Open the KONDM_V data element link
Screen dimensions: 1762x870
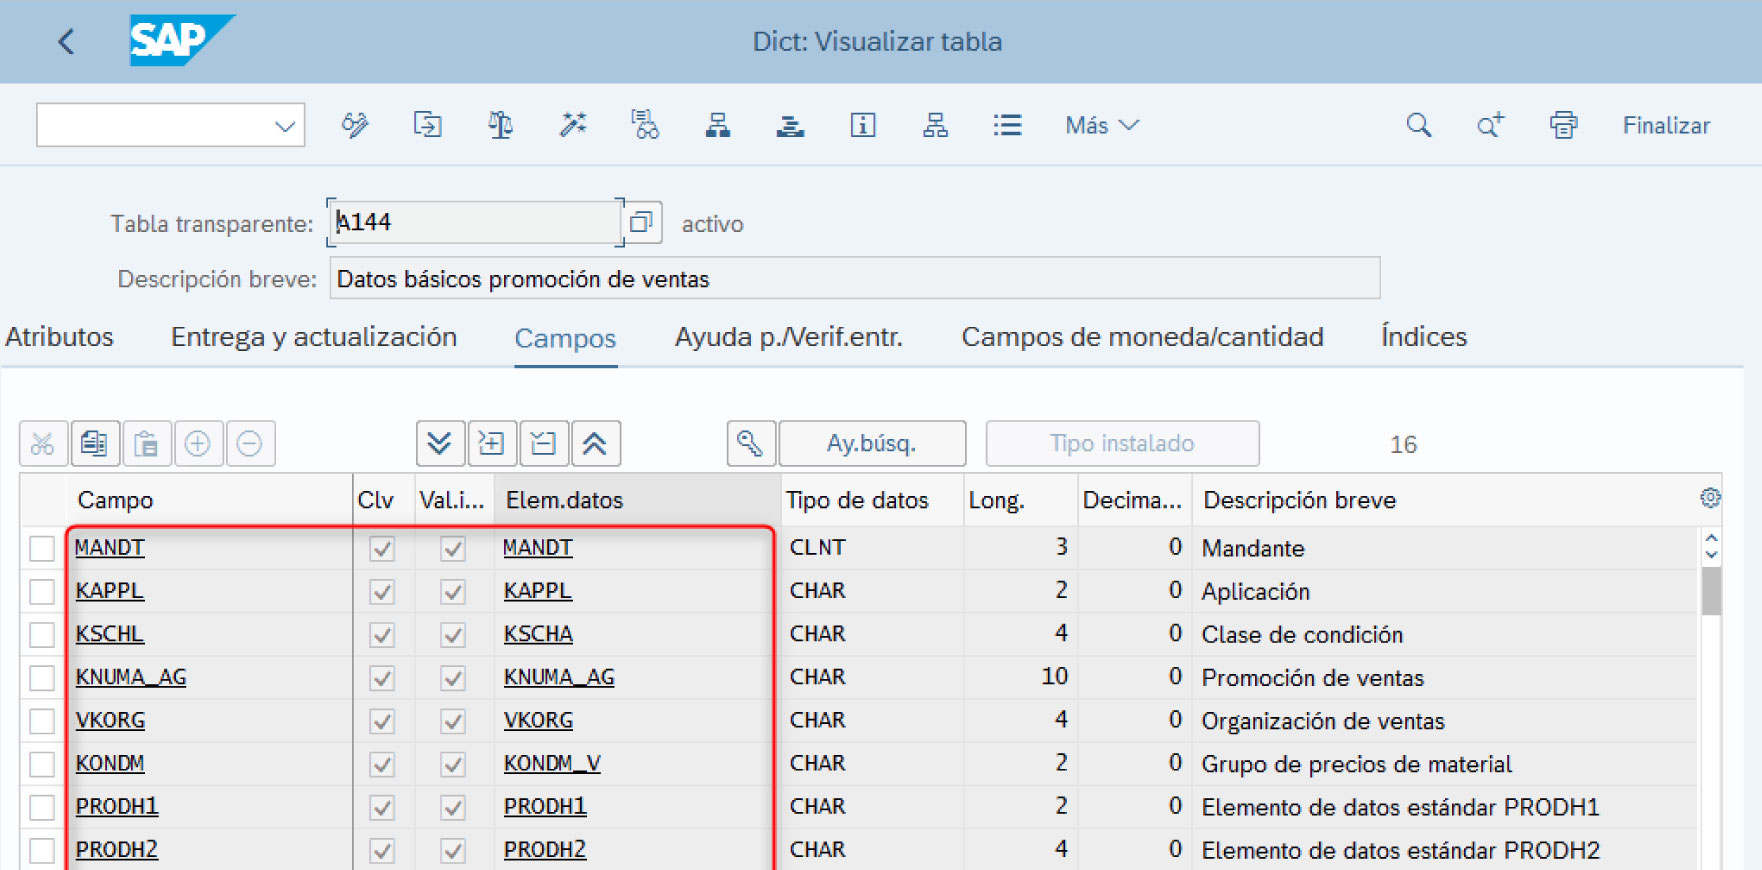pos(552,764)
